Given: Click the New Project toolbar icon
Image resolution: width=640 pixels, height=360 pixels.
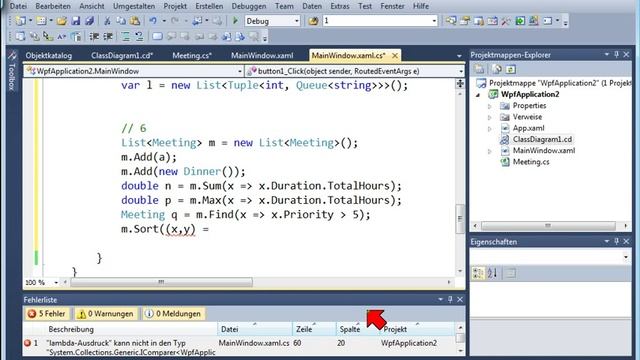Looking at the screenshot, I should (20, 21).
